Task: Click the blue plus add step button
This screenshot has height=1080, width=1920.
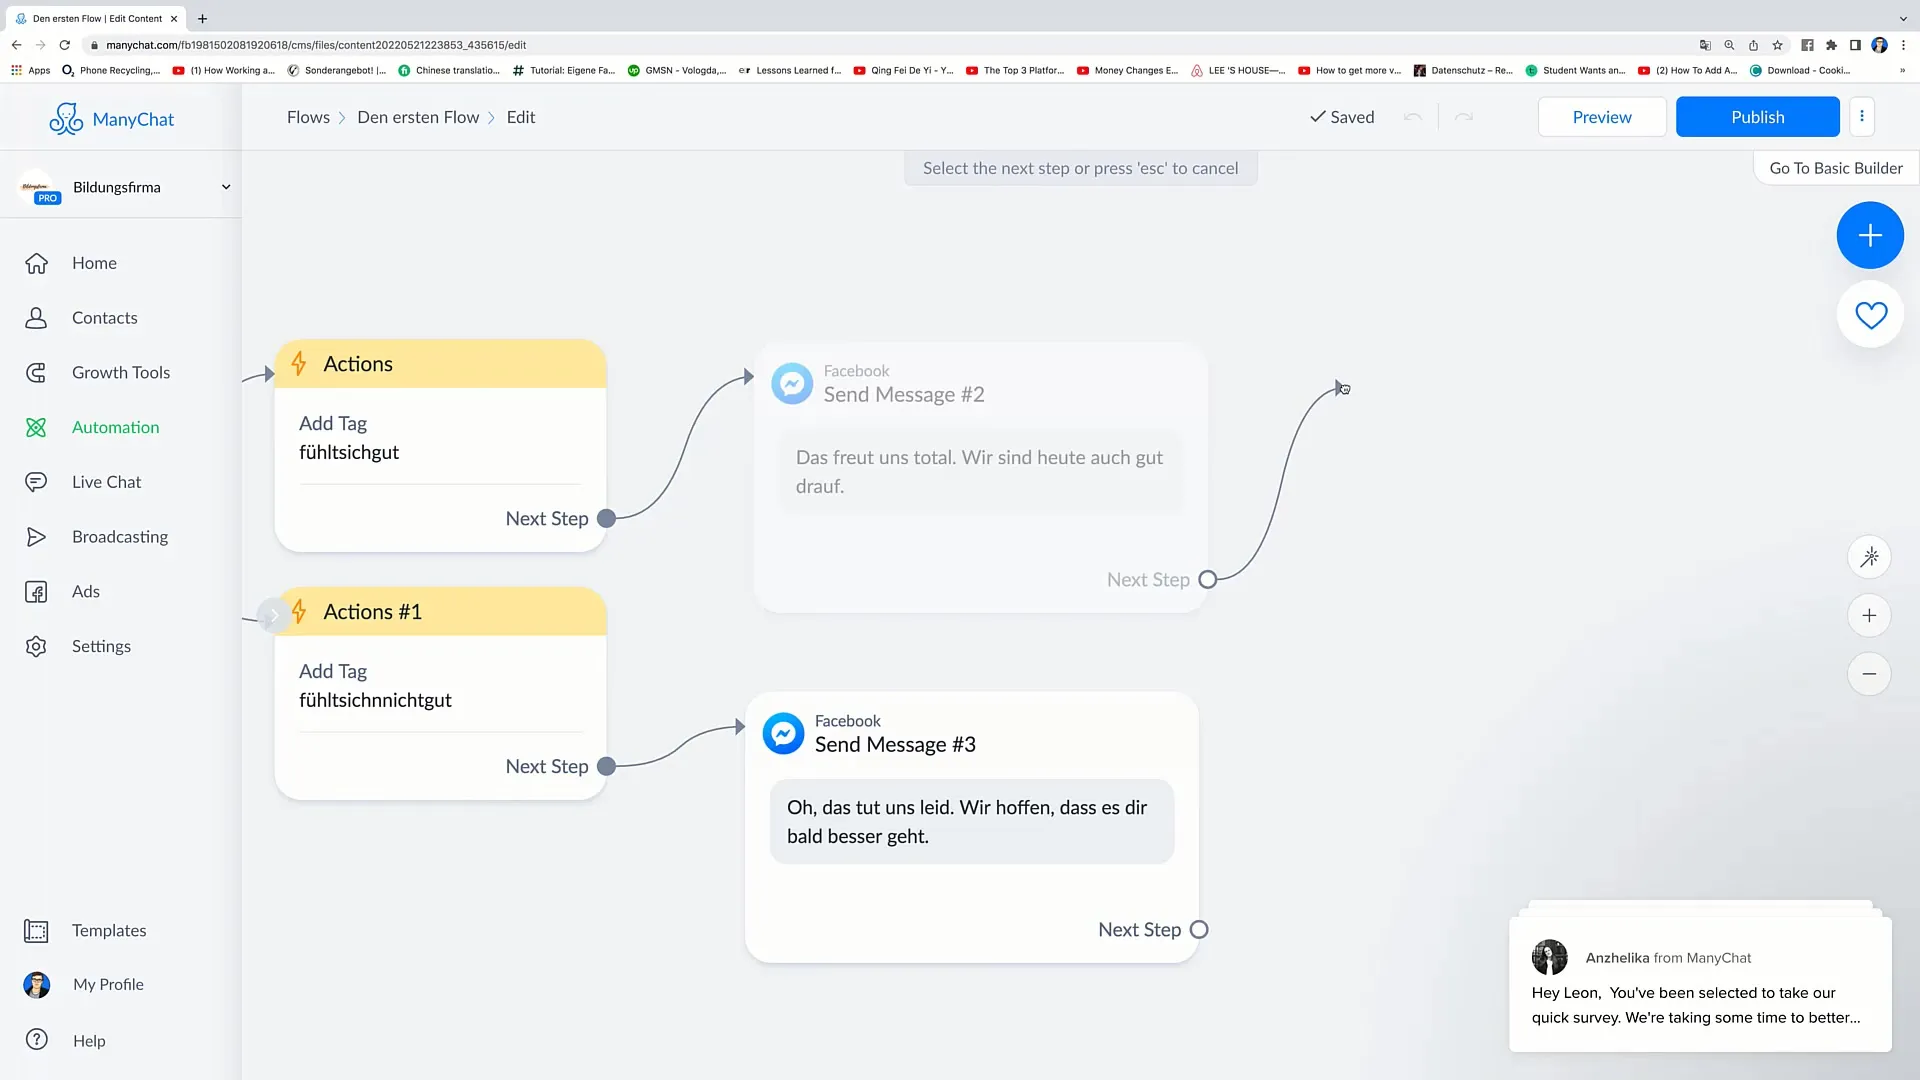Action: click(1869, 235)
